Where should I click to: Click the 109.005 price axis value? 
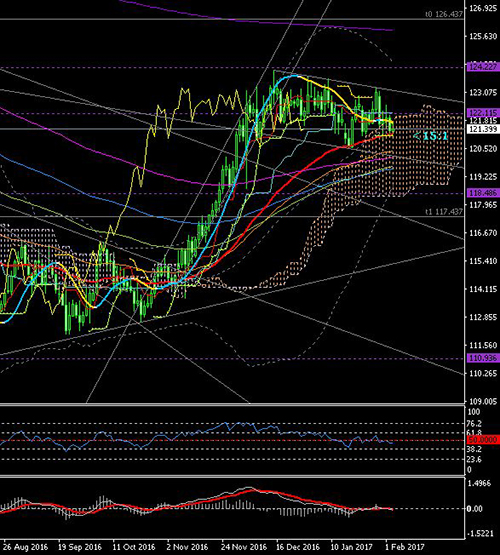tap(483, 401)
